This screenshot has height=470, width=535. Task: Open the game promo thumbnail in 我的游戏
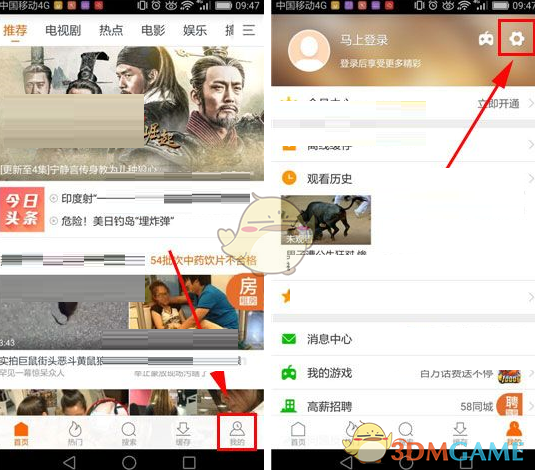(x=509, y=376)
